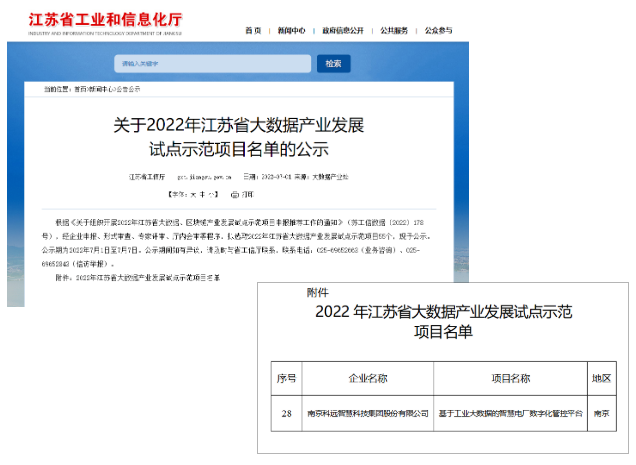Open the 新闻中心 navigation tab

tap(291, 31)
